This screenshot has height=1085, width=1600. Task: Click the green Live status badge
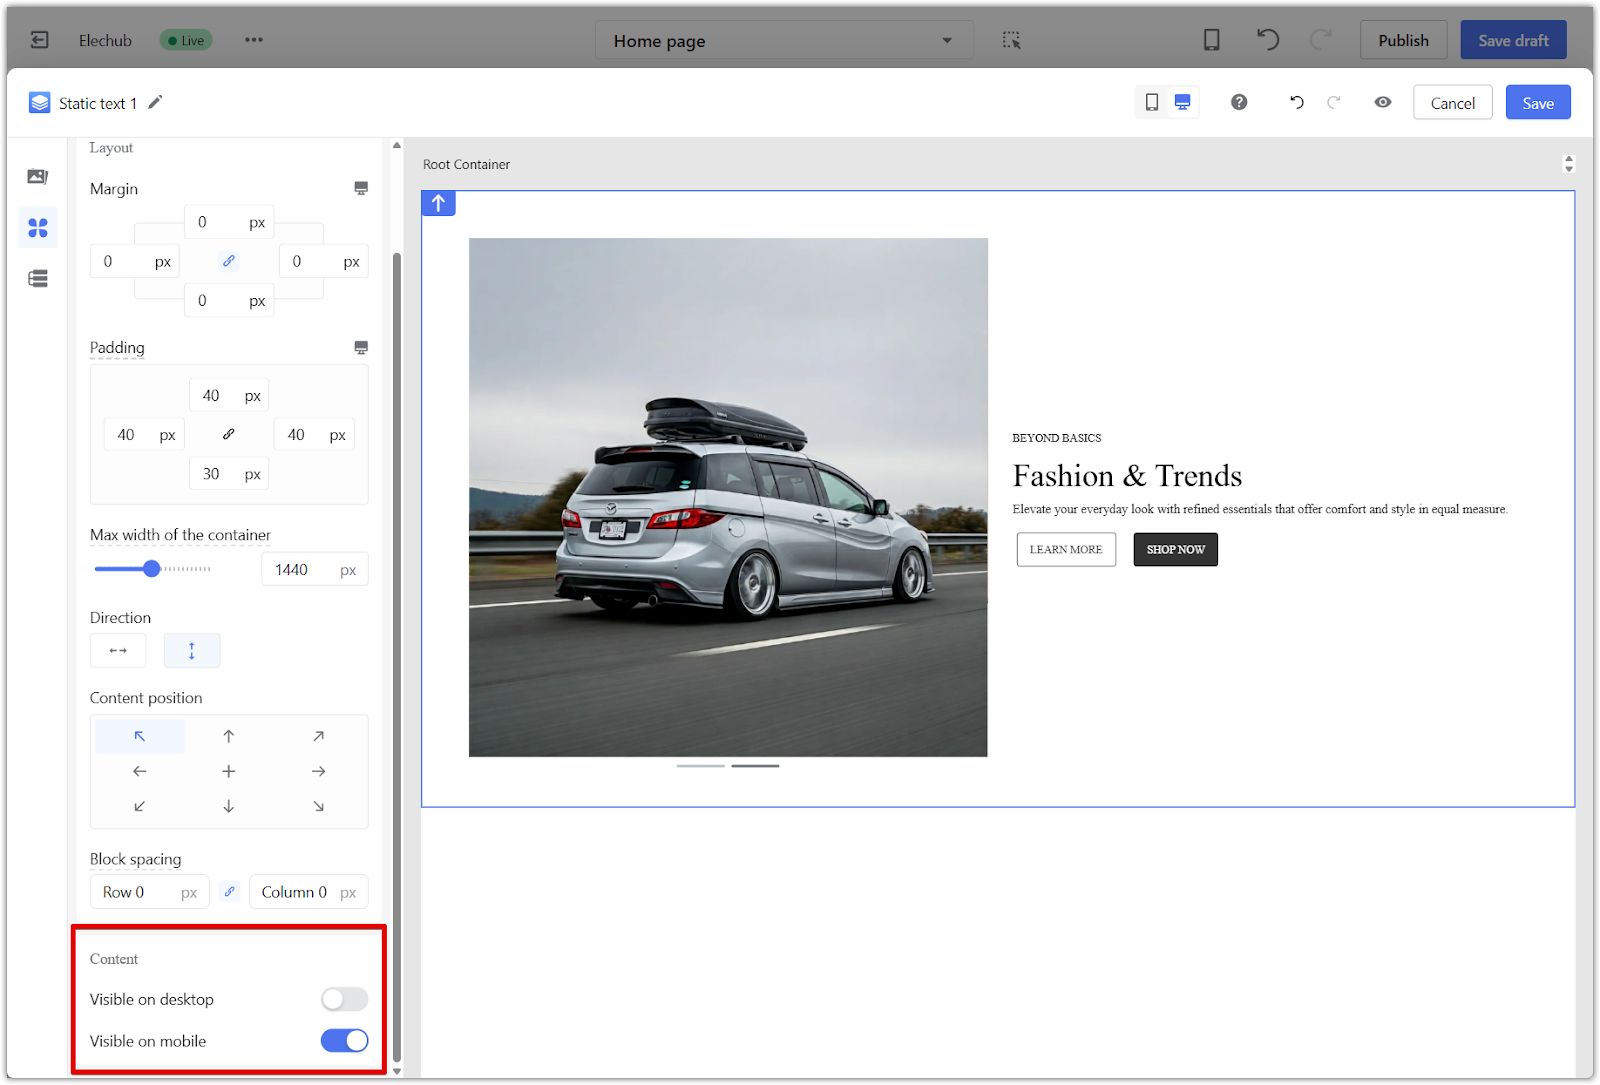187,40
